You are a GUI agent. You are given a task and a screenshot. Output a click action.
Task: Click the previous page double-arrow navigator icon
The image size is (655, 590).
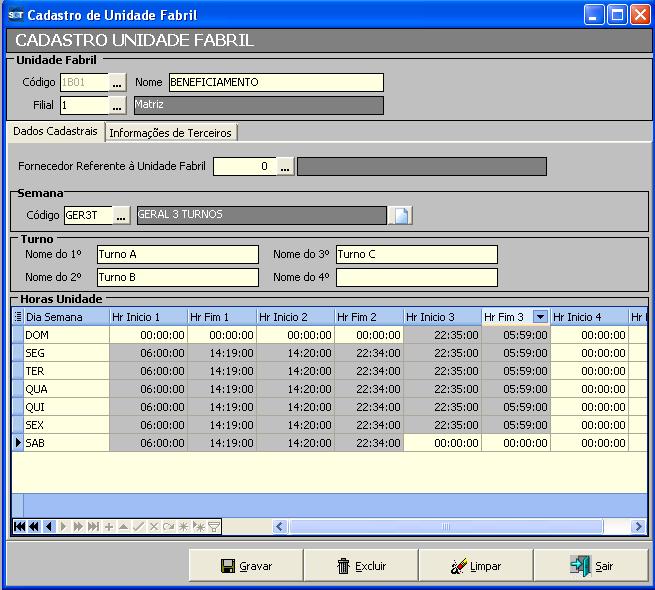33,526
